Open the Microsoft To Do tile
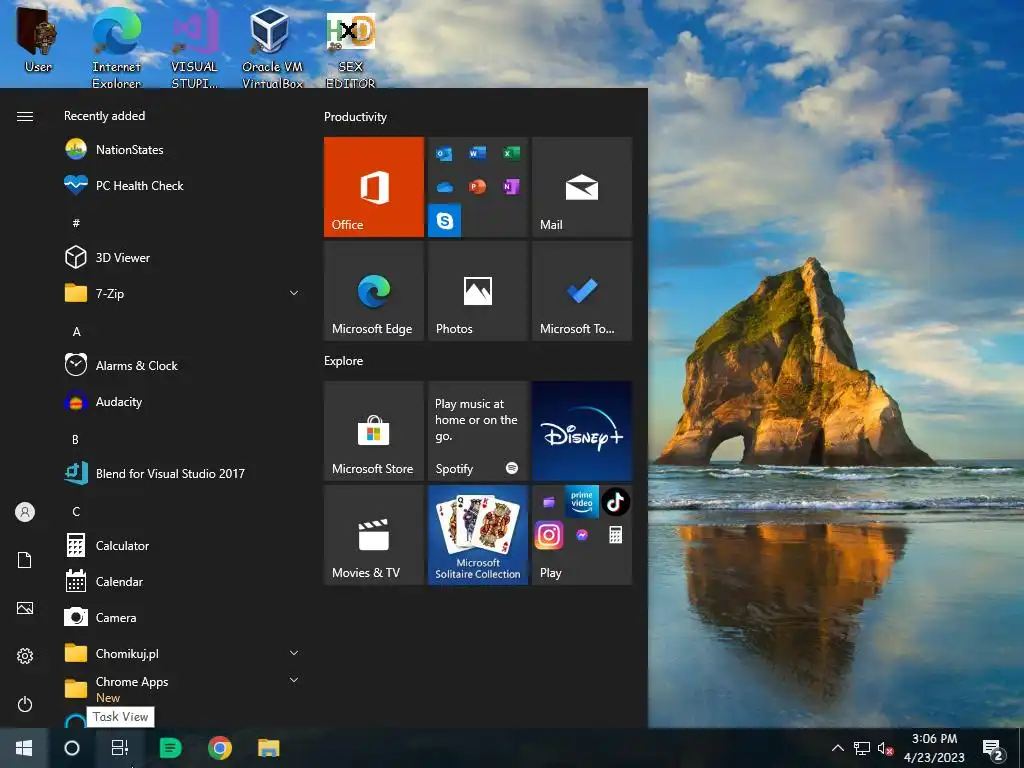The width and height of the screenshot is (1024, 768). tap(582, 291)
